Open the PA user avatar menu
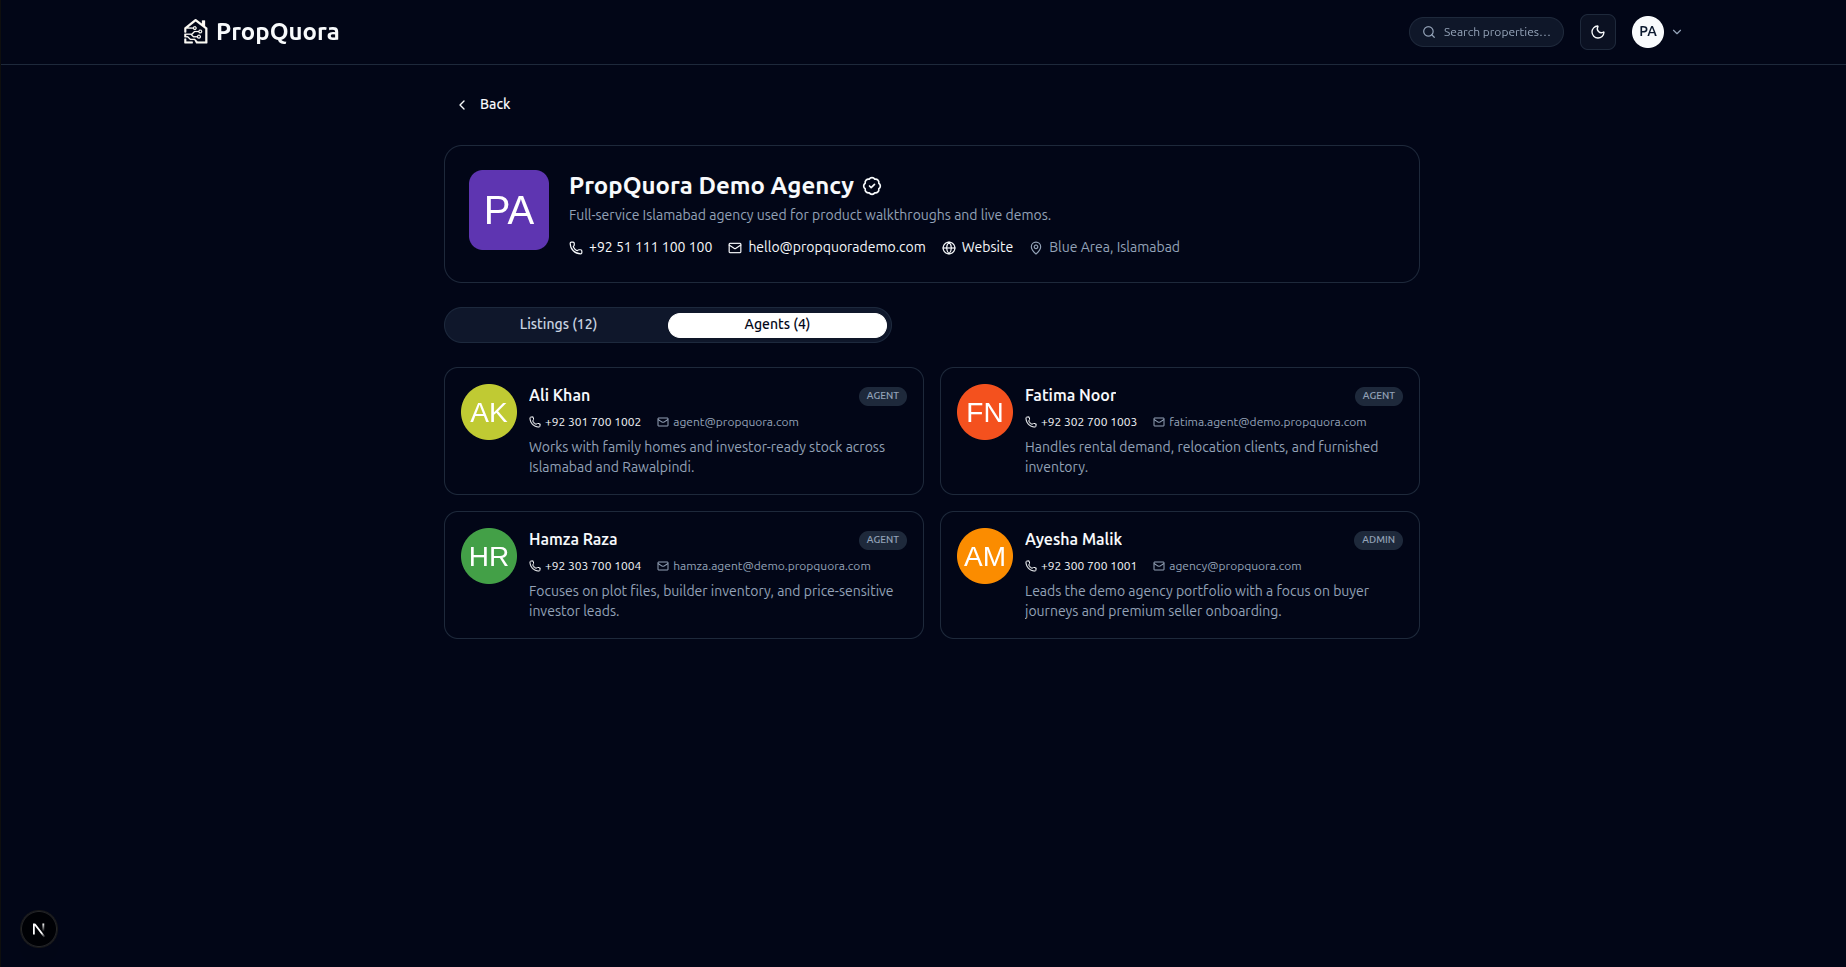Viewport: 1846px width, 967px height. 1648,32
